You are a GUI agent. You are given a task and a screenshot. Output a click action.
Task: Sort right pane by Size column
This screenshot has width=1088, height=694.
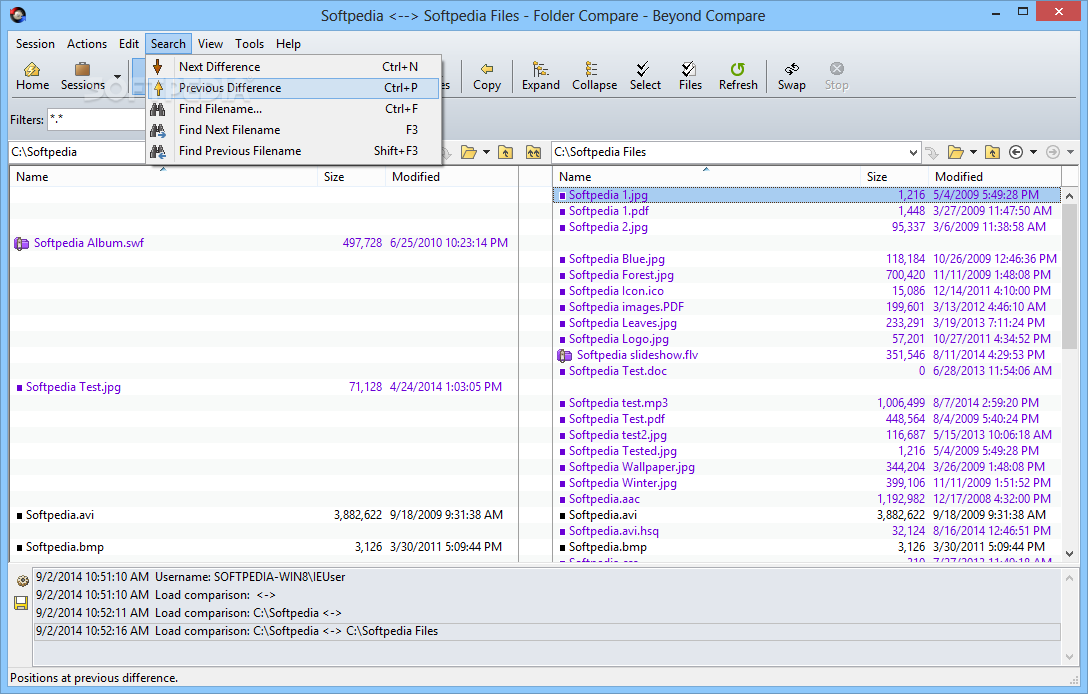[x=894, y=177]
